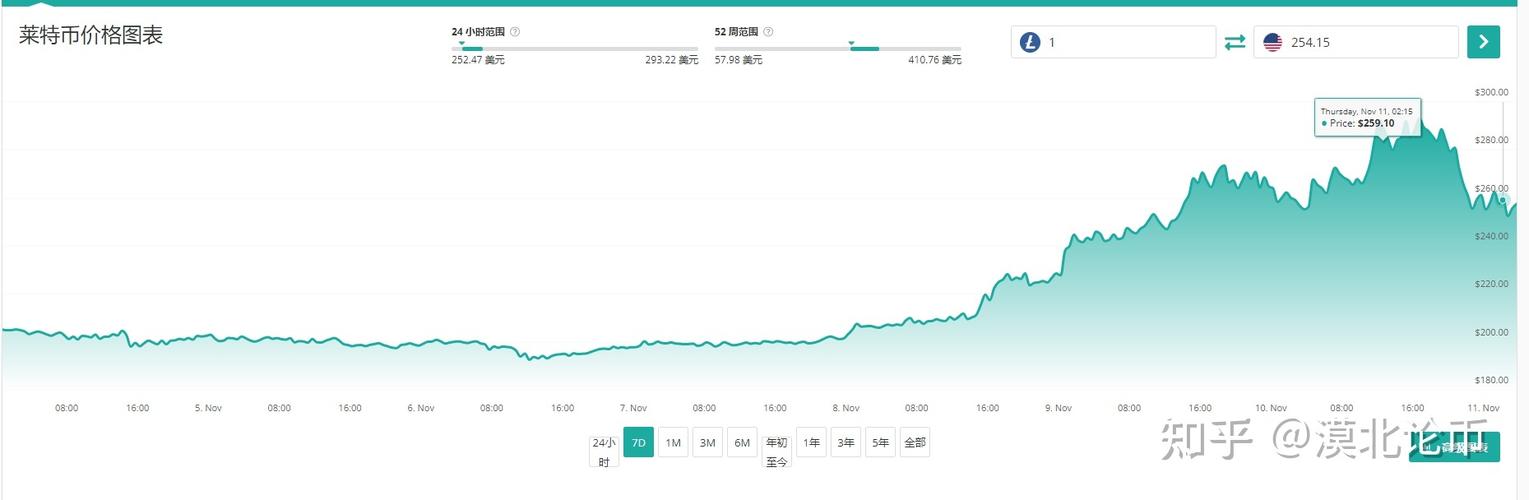The image size is (1529, 500).
Task: Show the 6M price history
Action: pyautogui.click(x=741, y=442)
